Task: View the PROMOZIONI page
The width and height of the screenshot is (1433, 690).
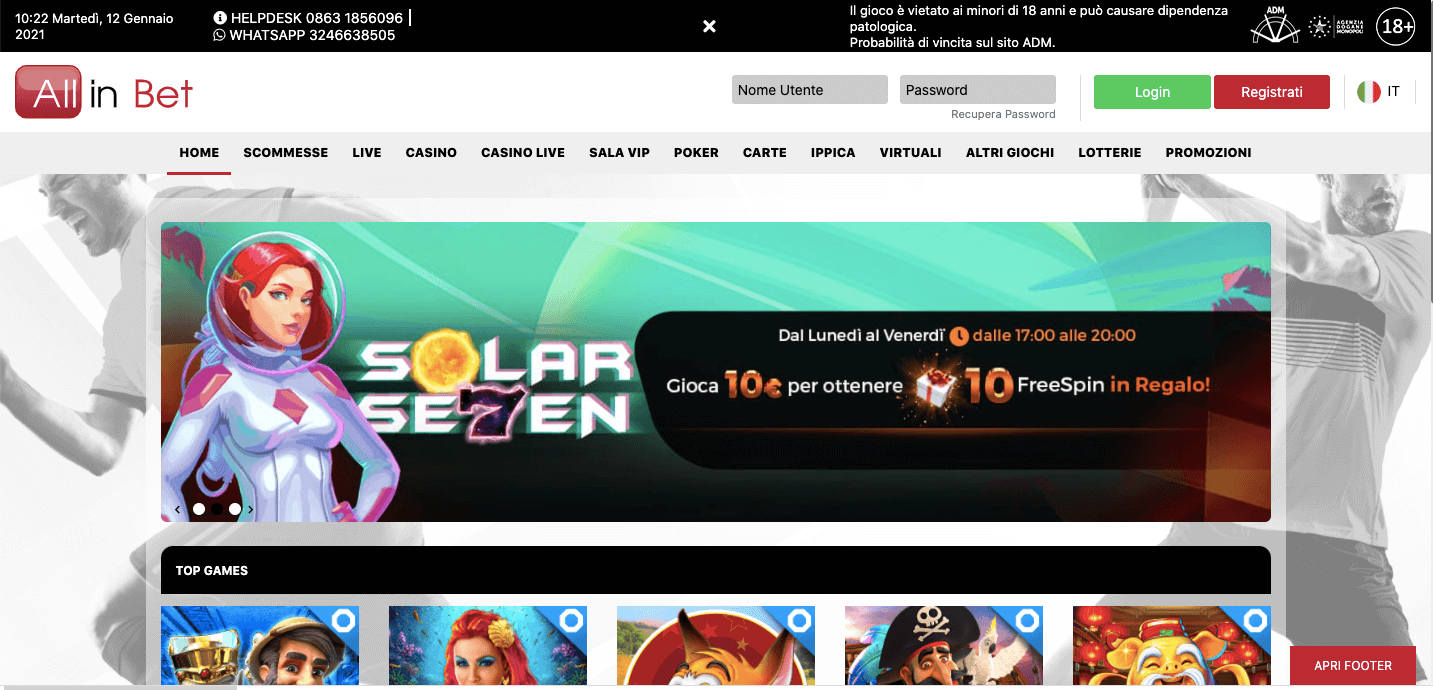Action: click(x=1208, y=153)
